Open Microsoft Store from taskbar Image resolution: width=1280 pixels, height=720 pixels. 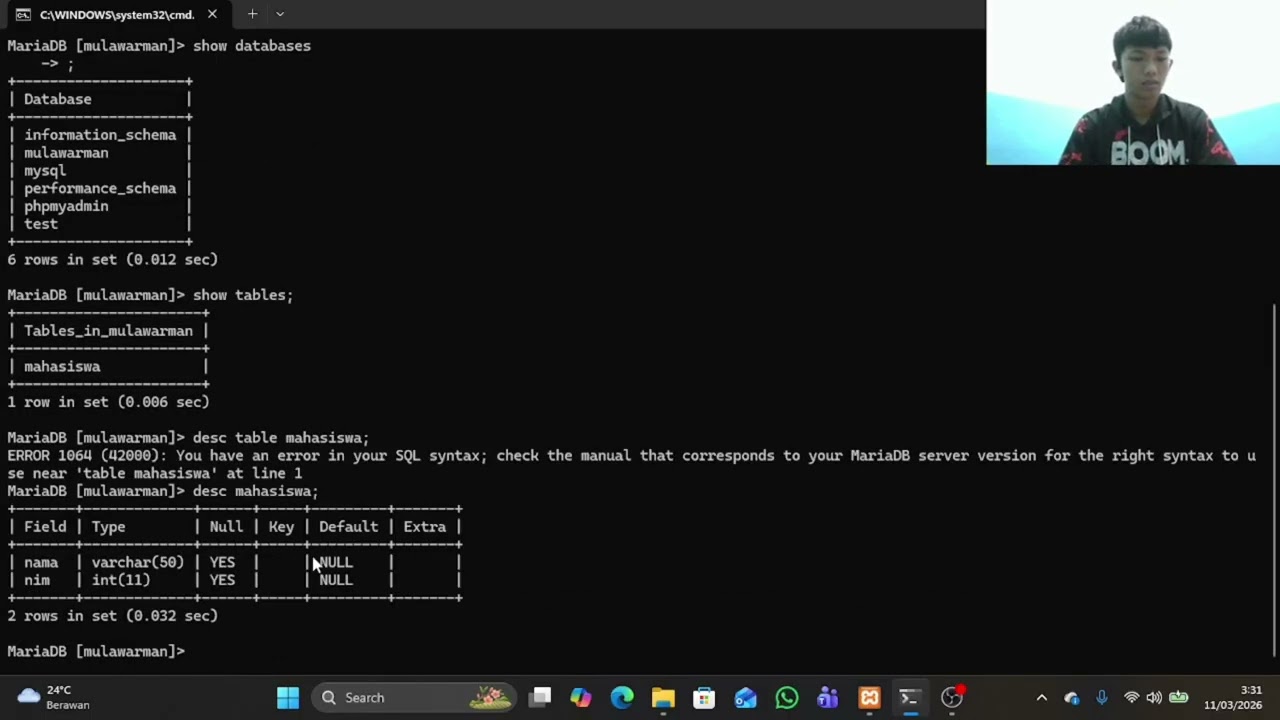pos(704,698)
